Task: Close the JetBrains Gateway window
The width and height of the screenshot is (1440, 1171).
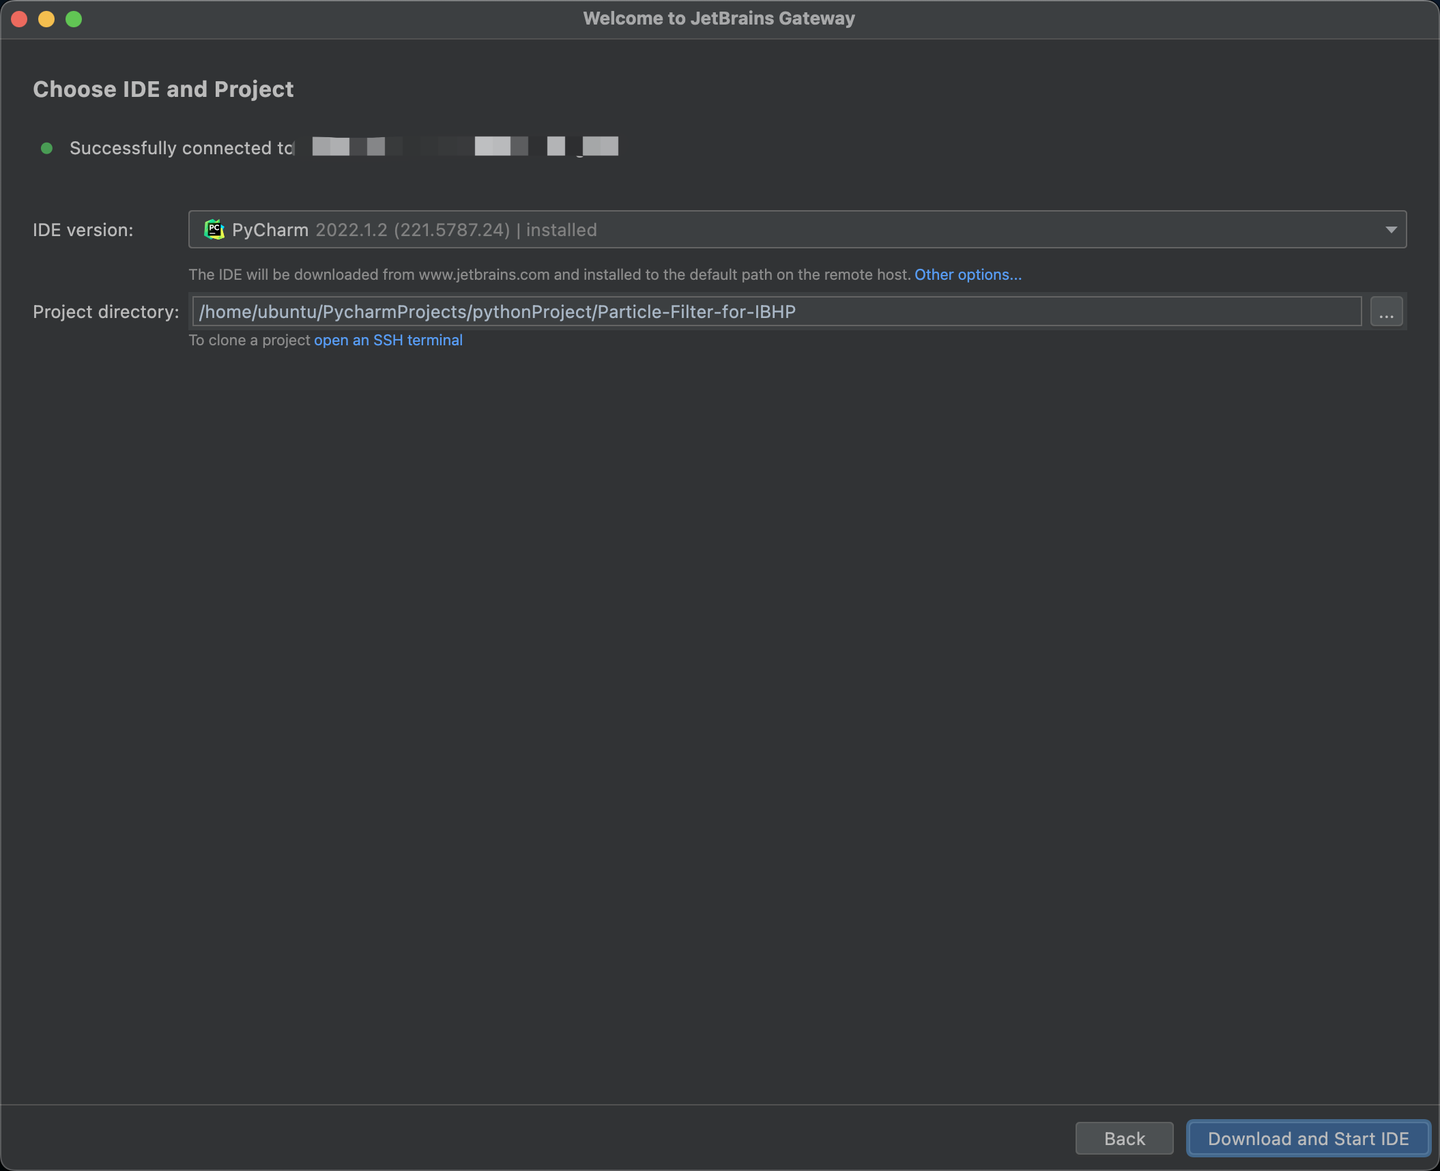Action: [x=19, y=19]
